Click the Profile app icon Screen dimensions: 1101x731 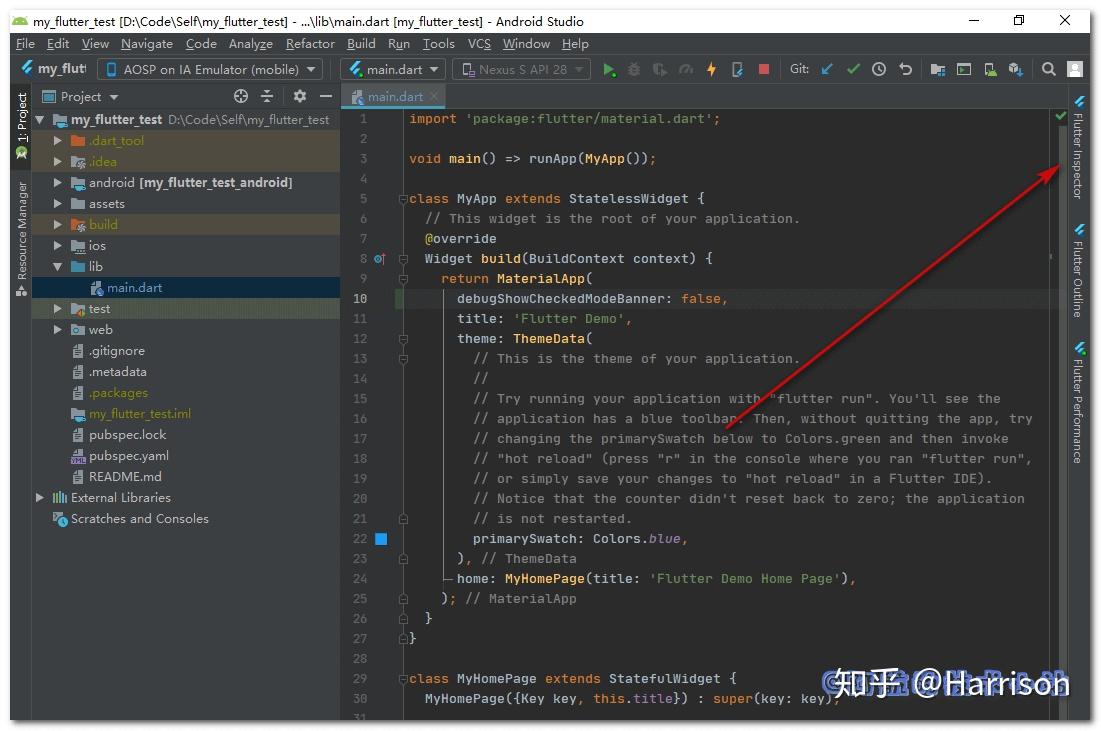click(x=685, y=70)
